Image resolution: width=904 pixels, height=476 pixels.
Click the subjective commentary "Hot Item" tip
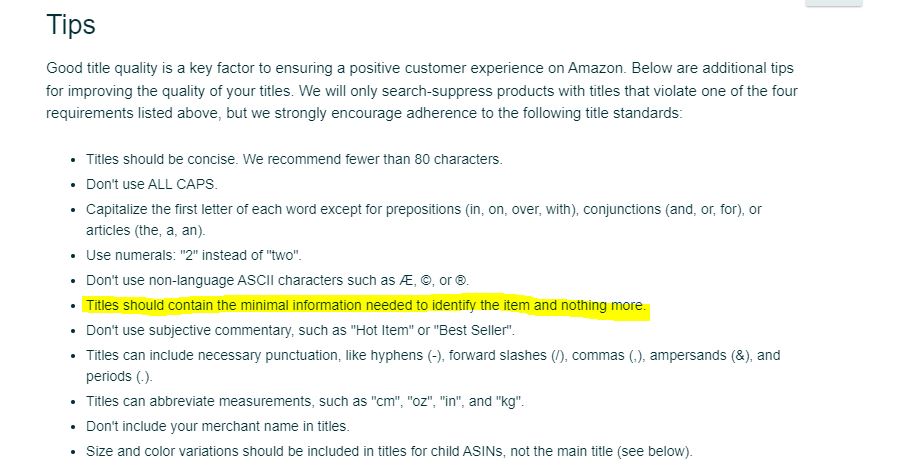click(x=300, y=331)
